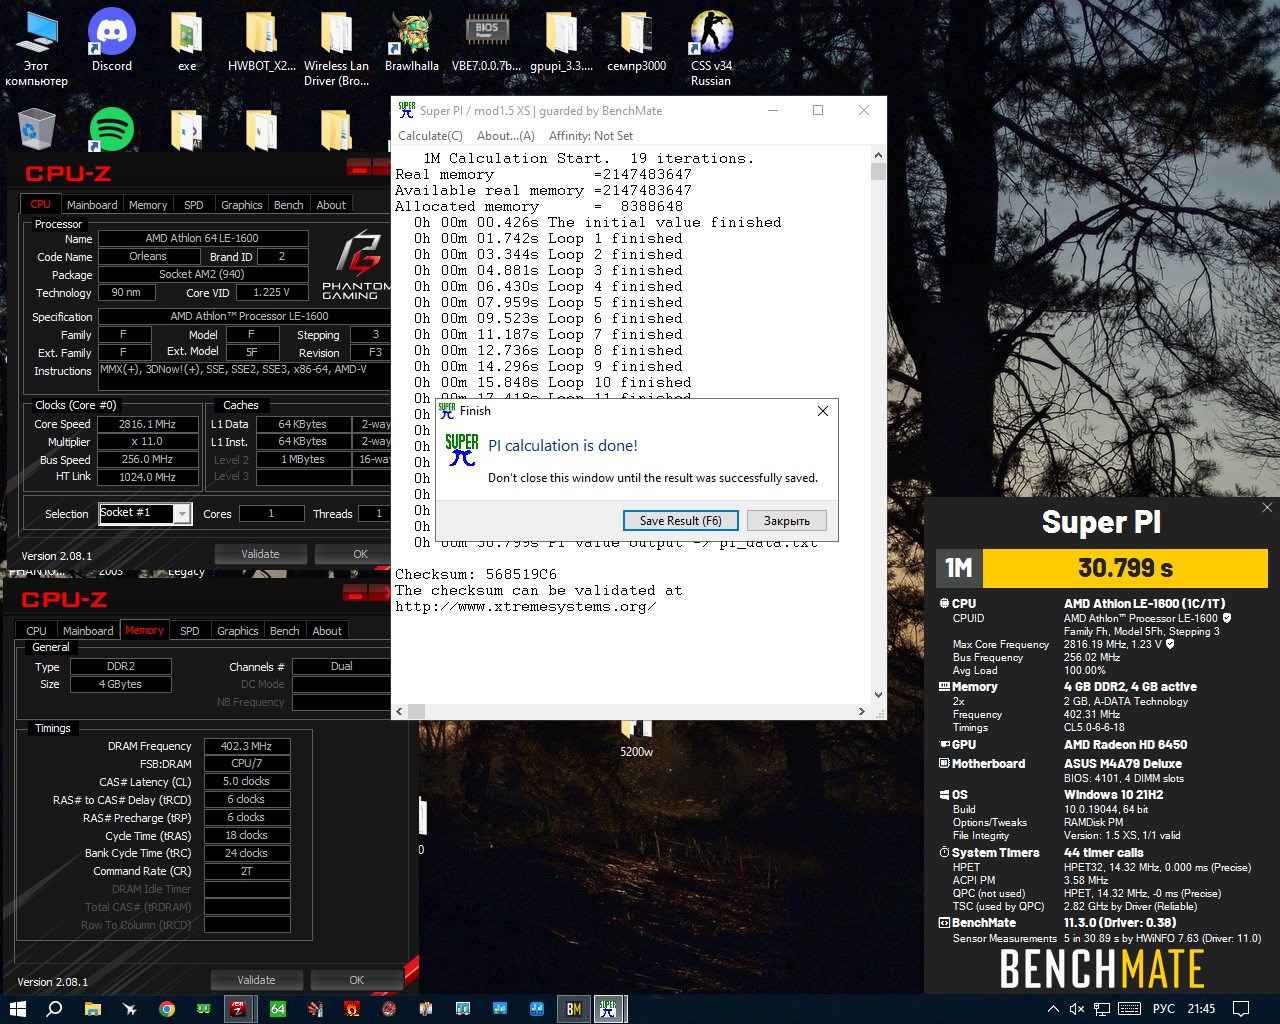This screenshot has height=1024, width=1280.
Task: Open the About tab in top CPU-Z
Action: (331, 204)
